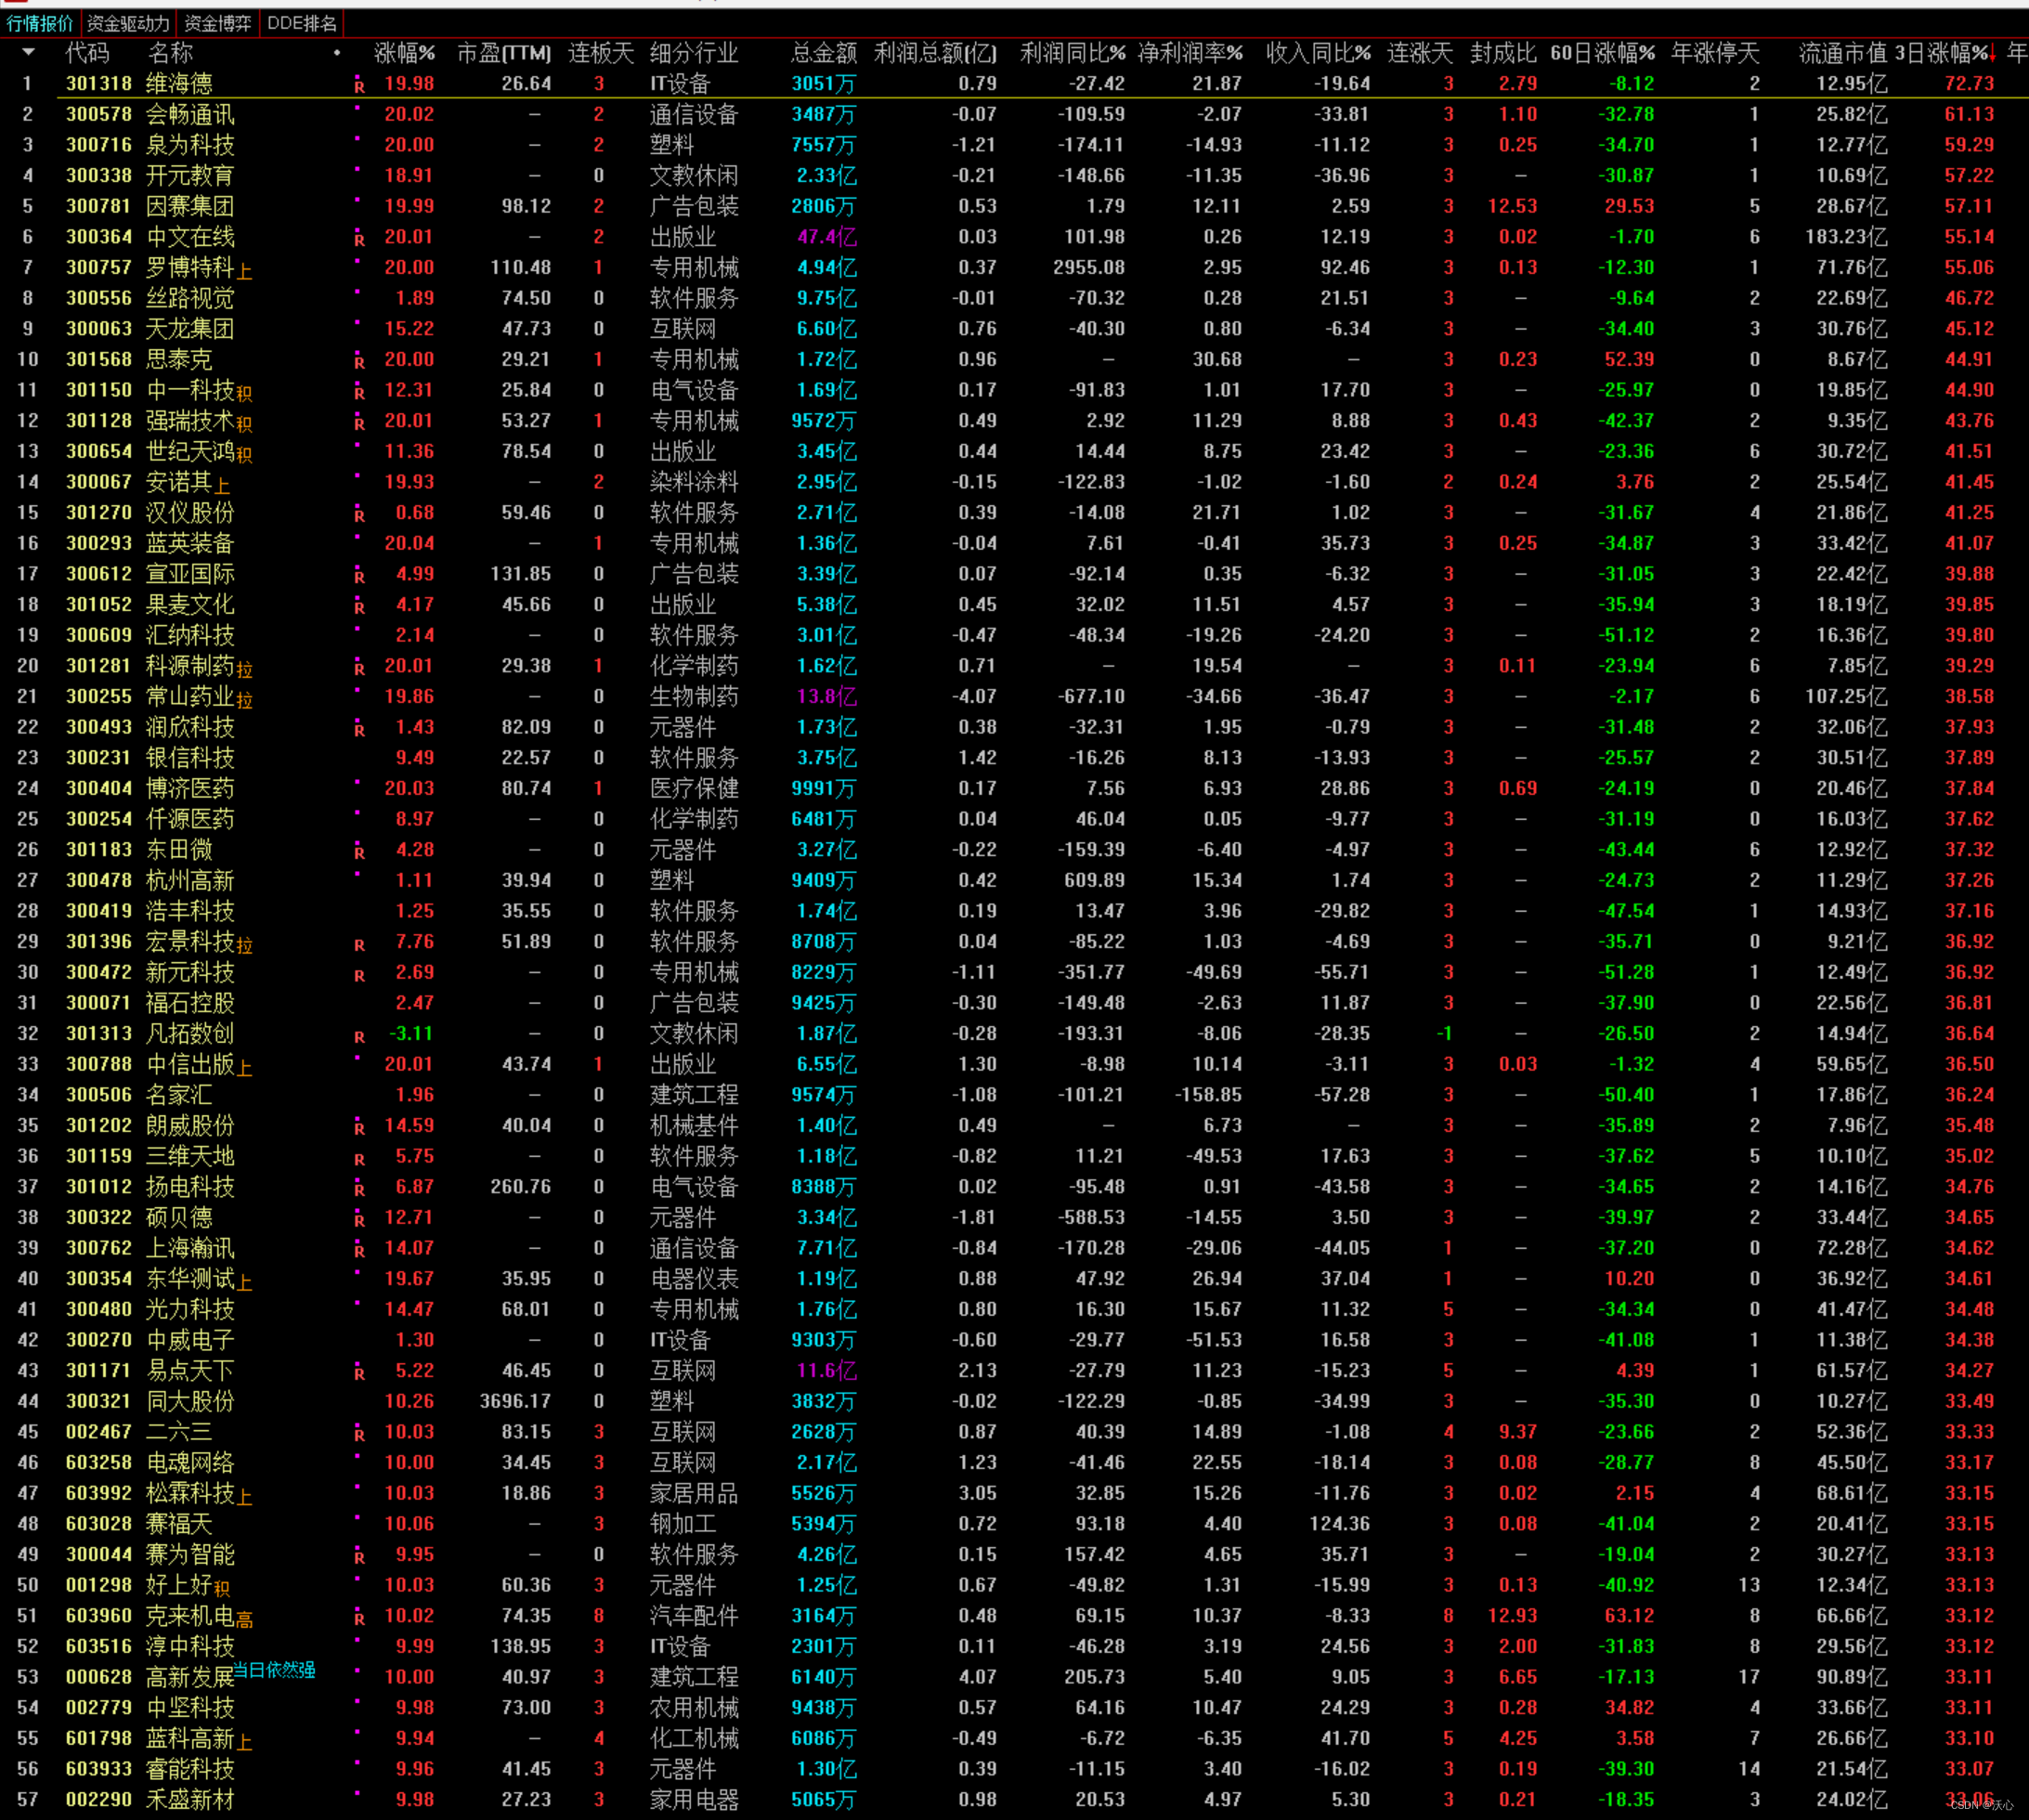Viewport: 2029px width, 1820px height.
Task: Click the 上 tag next to 罗博特科
Action: pos(245,272)
